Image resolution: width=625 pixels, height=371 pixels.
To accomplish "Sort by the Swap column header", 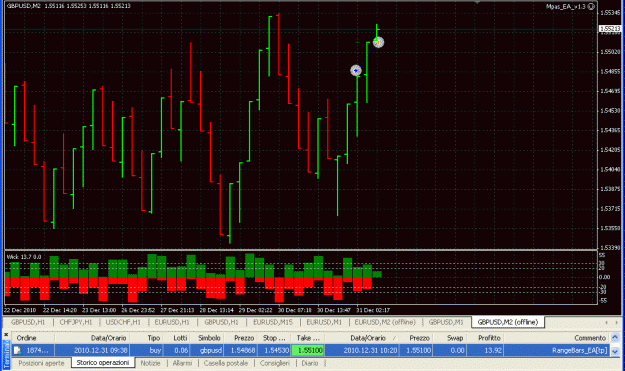I will tap(449, 338).
